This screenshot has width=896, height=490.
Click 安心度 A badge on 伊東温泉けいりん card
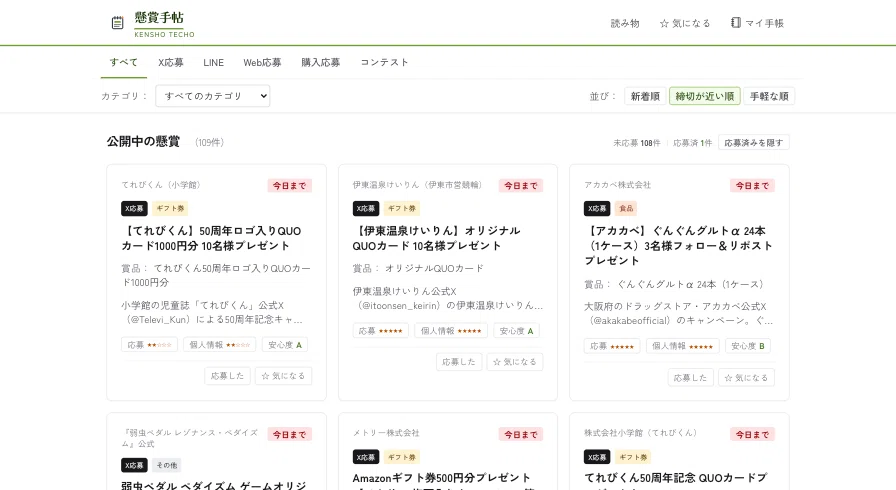(x=517, y=331)
